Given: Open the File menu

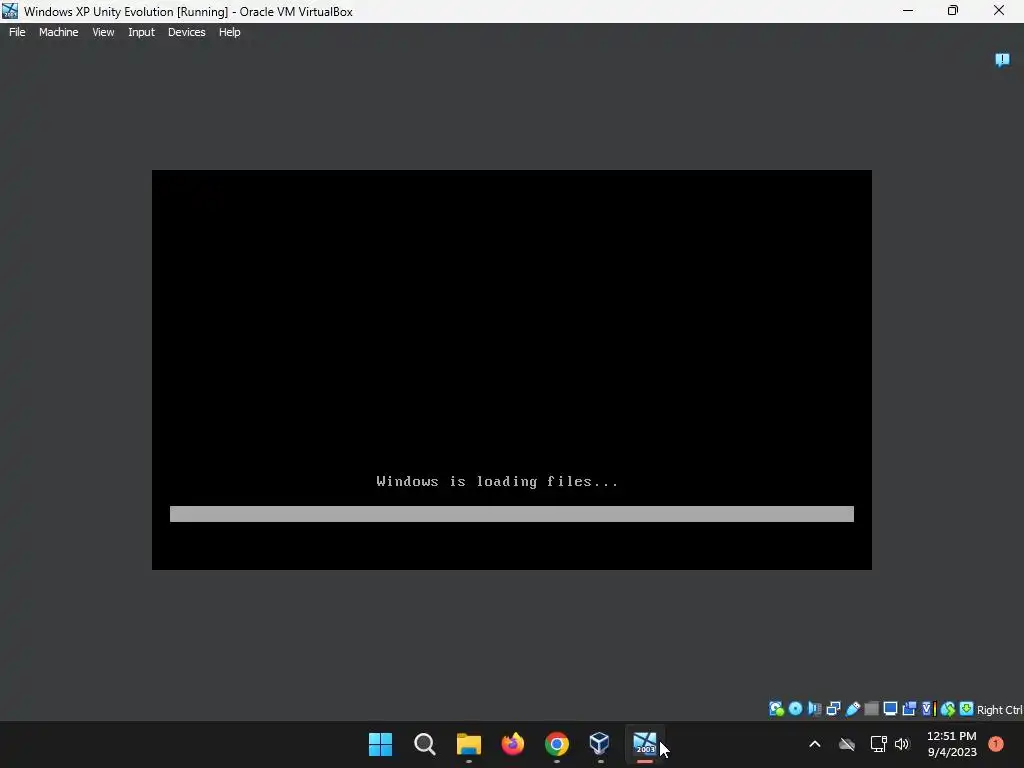Looking at the screenshot, I should [17, 32].
